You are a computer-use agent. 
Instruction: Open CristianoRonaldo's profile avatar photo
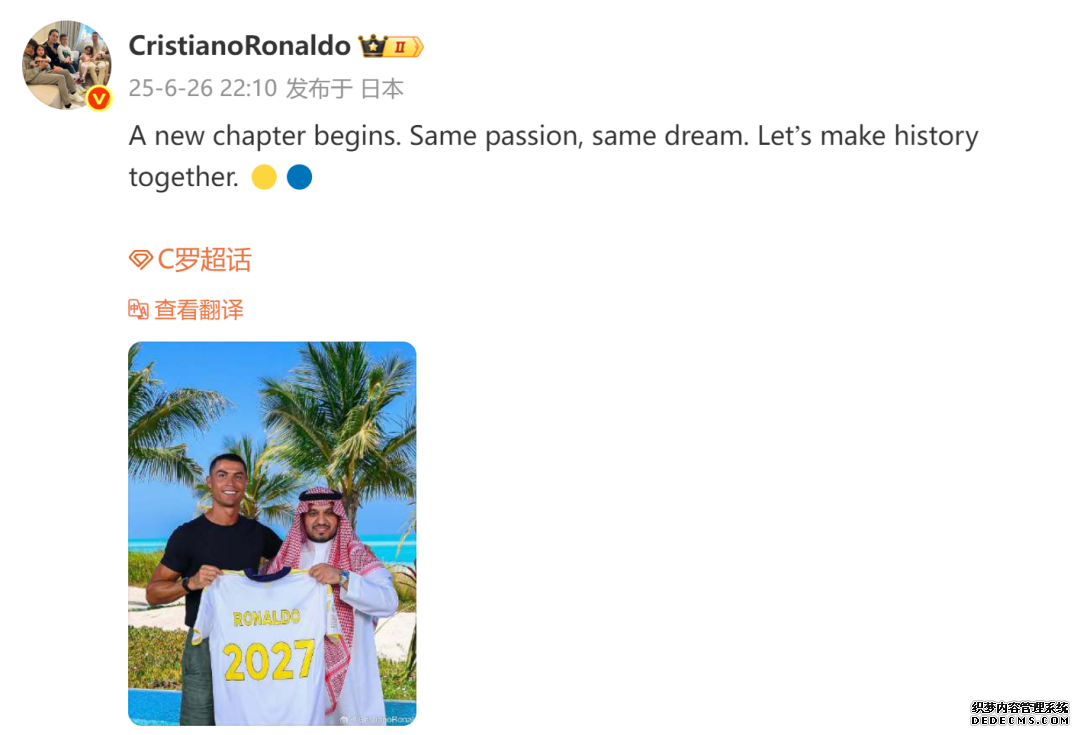coord(67,65)
